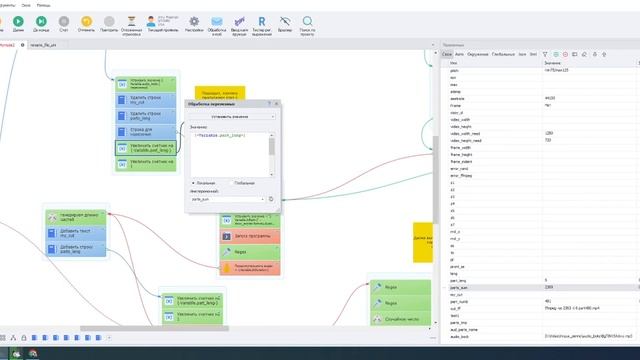640x360 pixels.
Task: Select the video_height_need variable row
Action: (x=539, y=140)
